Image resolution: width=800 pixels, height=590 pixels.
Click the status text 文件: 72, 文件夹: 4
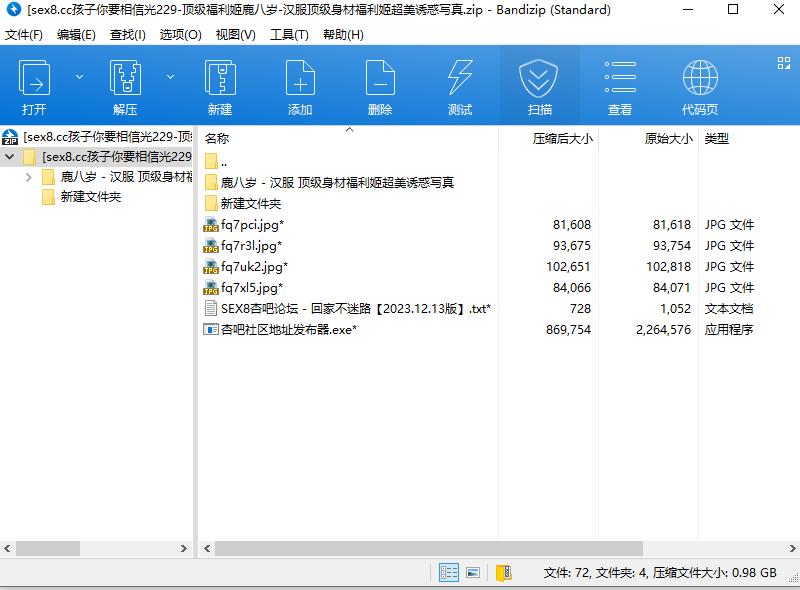pyautogui.click(x=595, y=573)
